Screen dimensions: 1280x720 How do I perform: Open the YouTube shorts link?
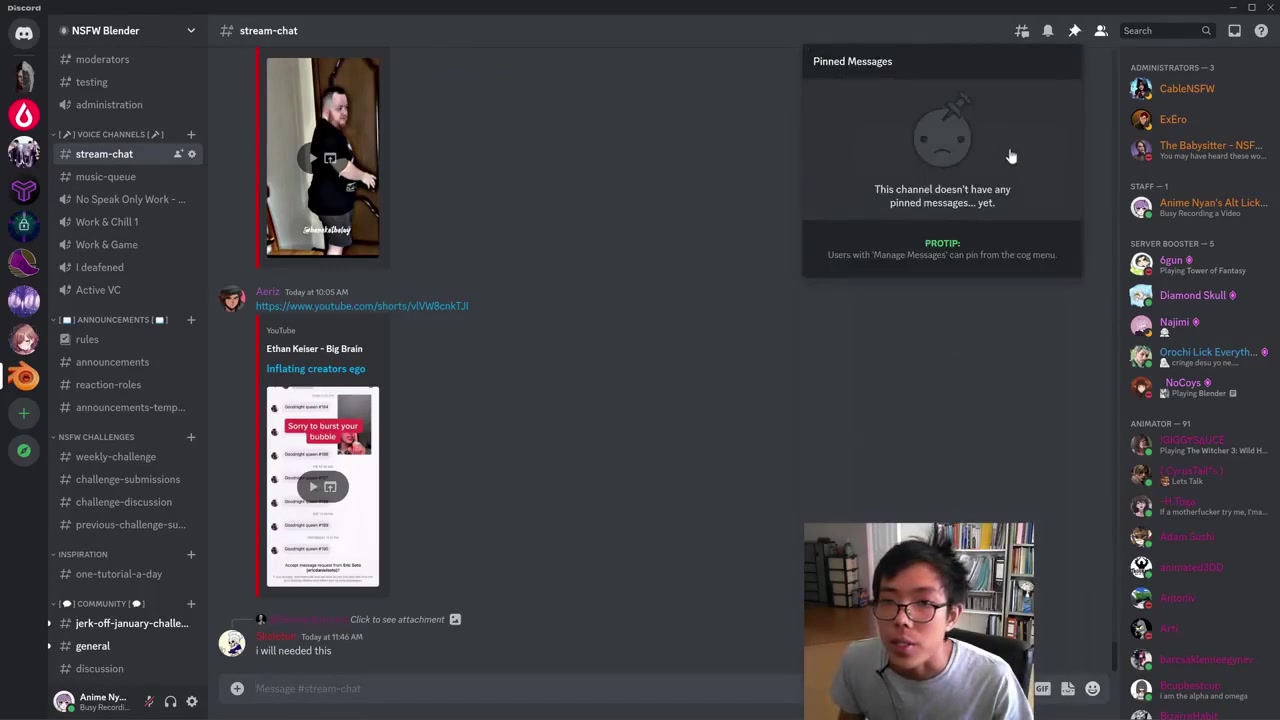pos(361,306)
